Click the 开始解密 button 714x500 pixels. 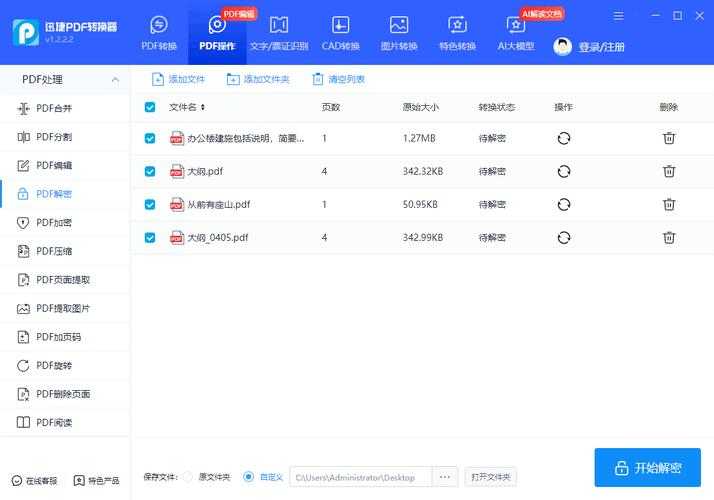point(648,467)
